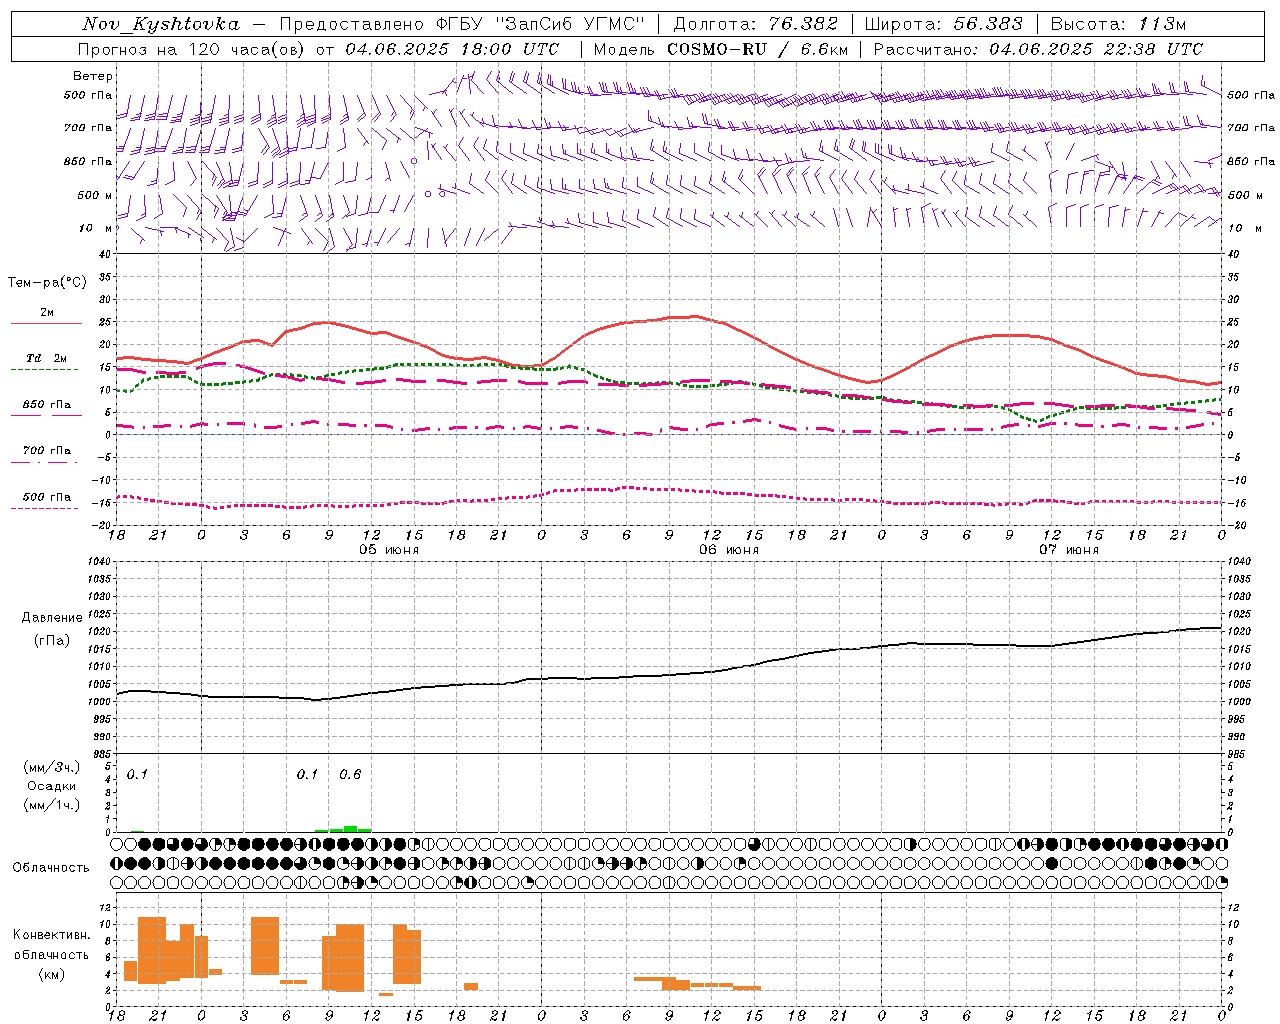Viewport: 1280px width, 1024px height.
Task: Click the '05 июня' date label
Action: coord(389,550)
